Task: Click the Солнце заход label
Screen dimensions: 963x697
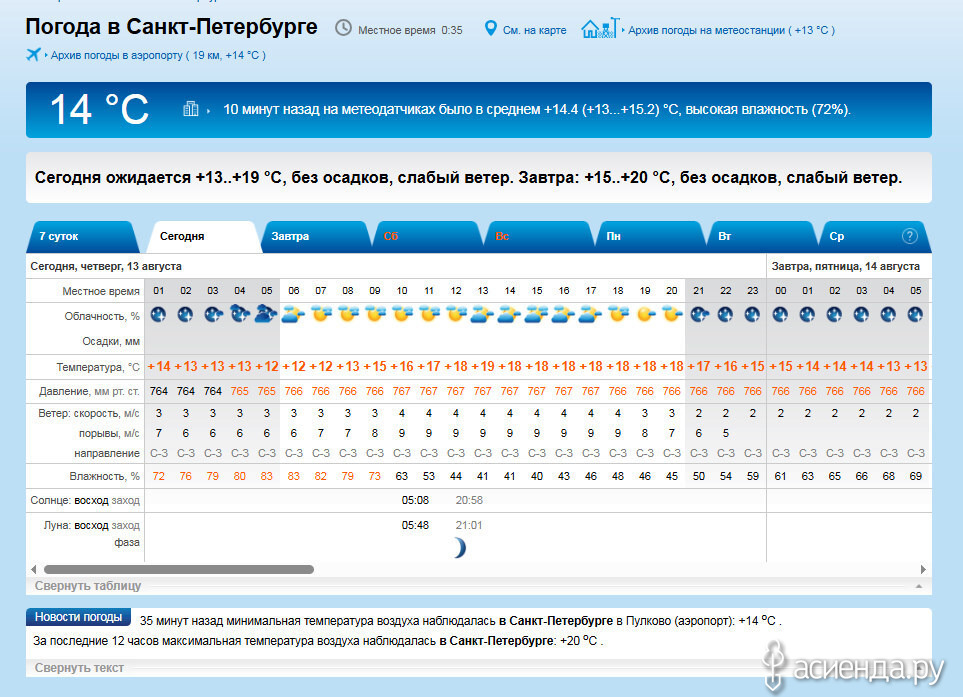Action: (125, 500)
